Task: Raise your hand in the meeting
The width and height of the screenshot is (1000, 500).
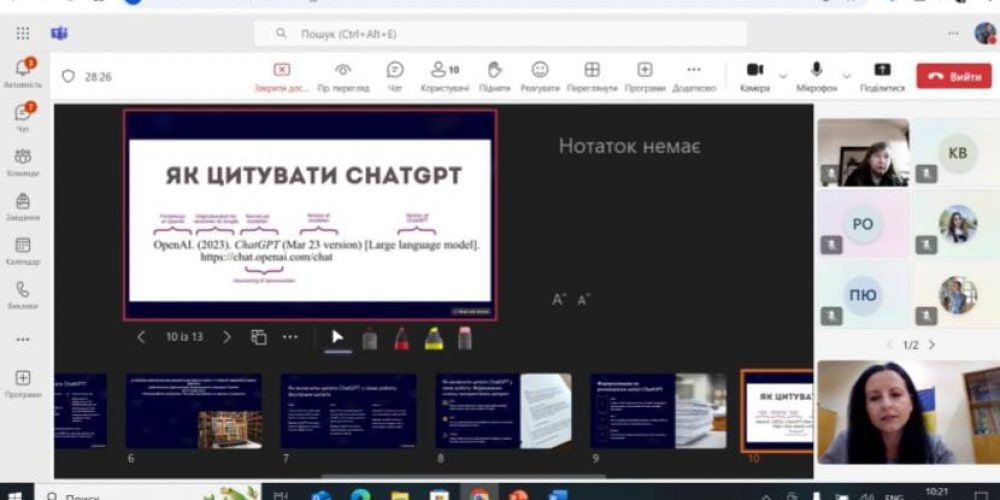Action: tap(493, 76)
